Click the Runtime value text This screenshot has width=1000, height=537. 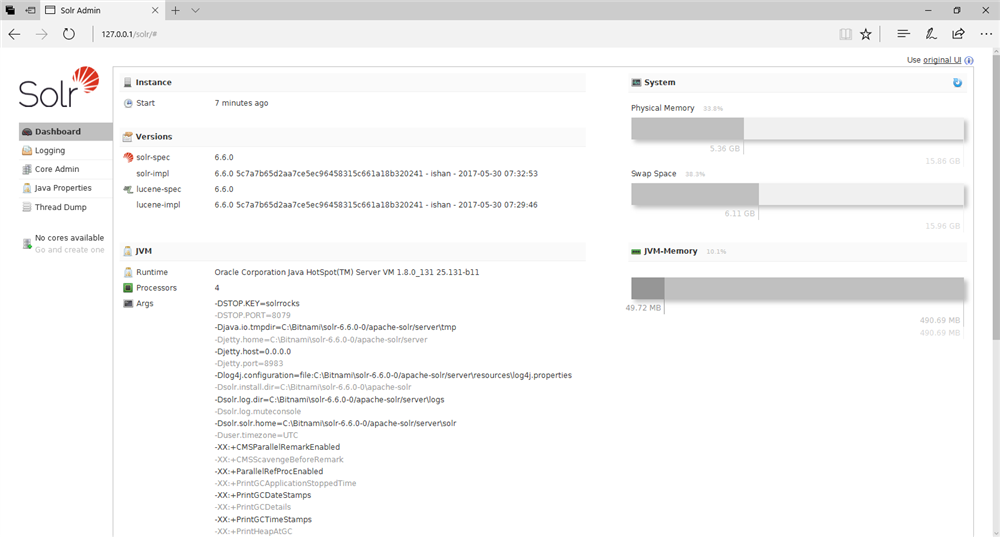(x=347, y=272)
